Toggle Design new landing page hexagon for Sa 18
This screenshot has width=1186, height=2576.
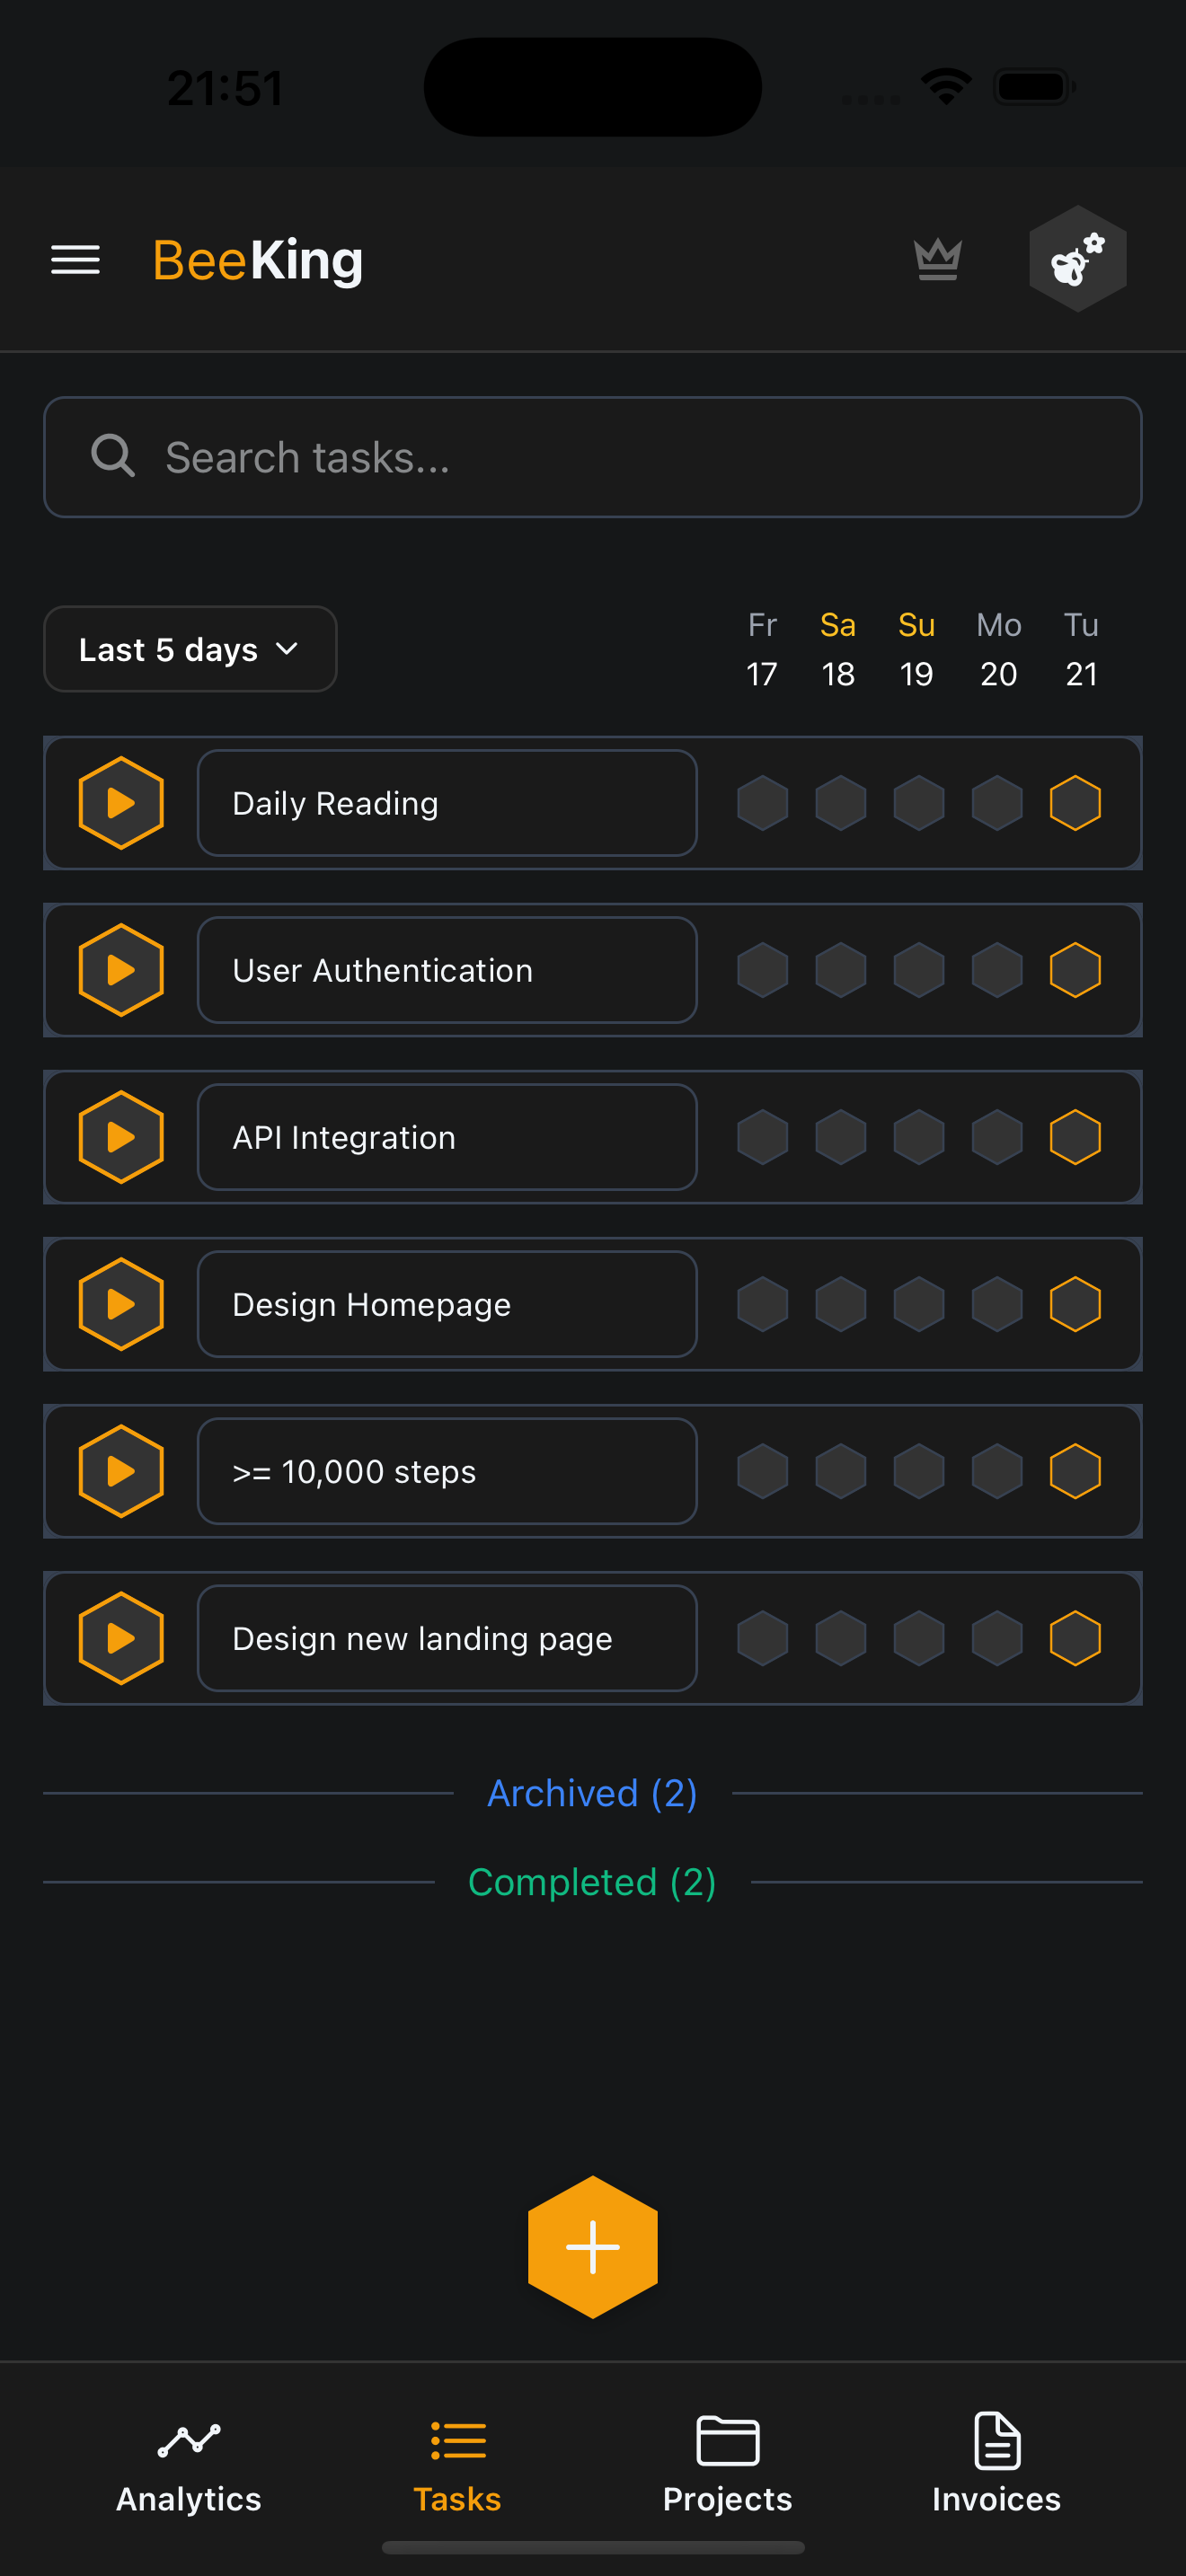coord(840,1638)
